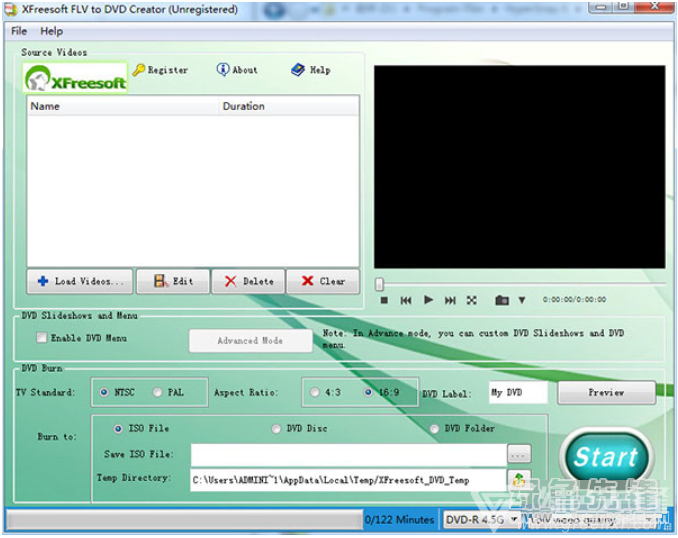Screen dimensions: 678x538
Task: Skip to previous video
Action: pyautogui.click(x=406, y=300)
